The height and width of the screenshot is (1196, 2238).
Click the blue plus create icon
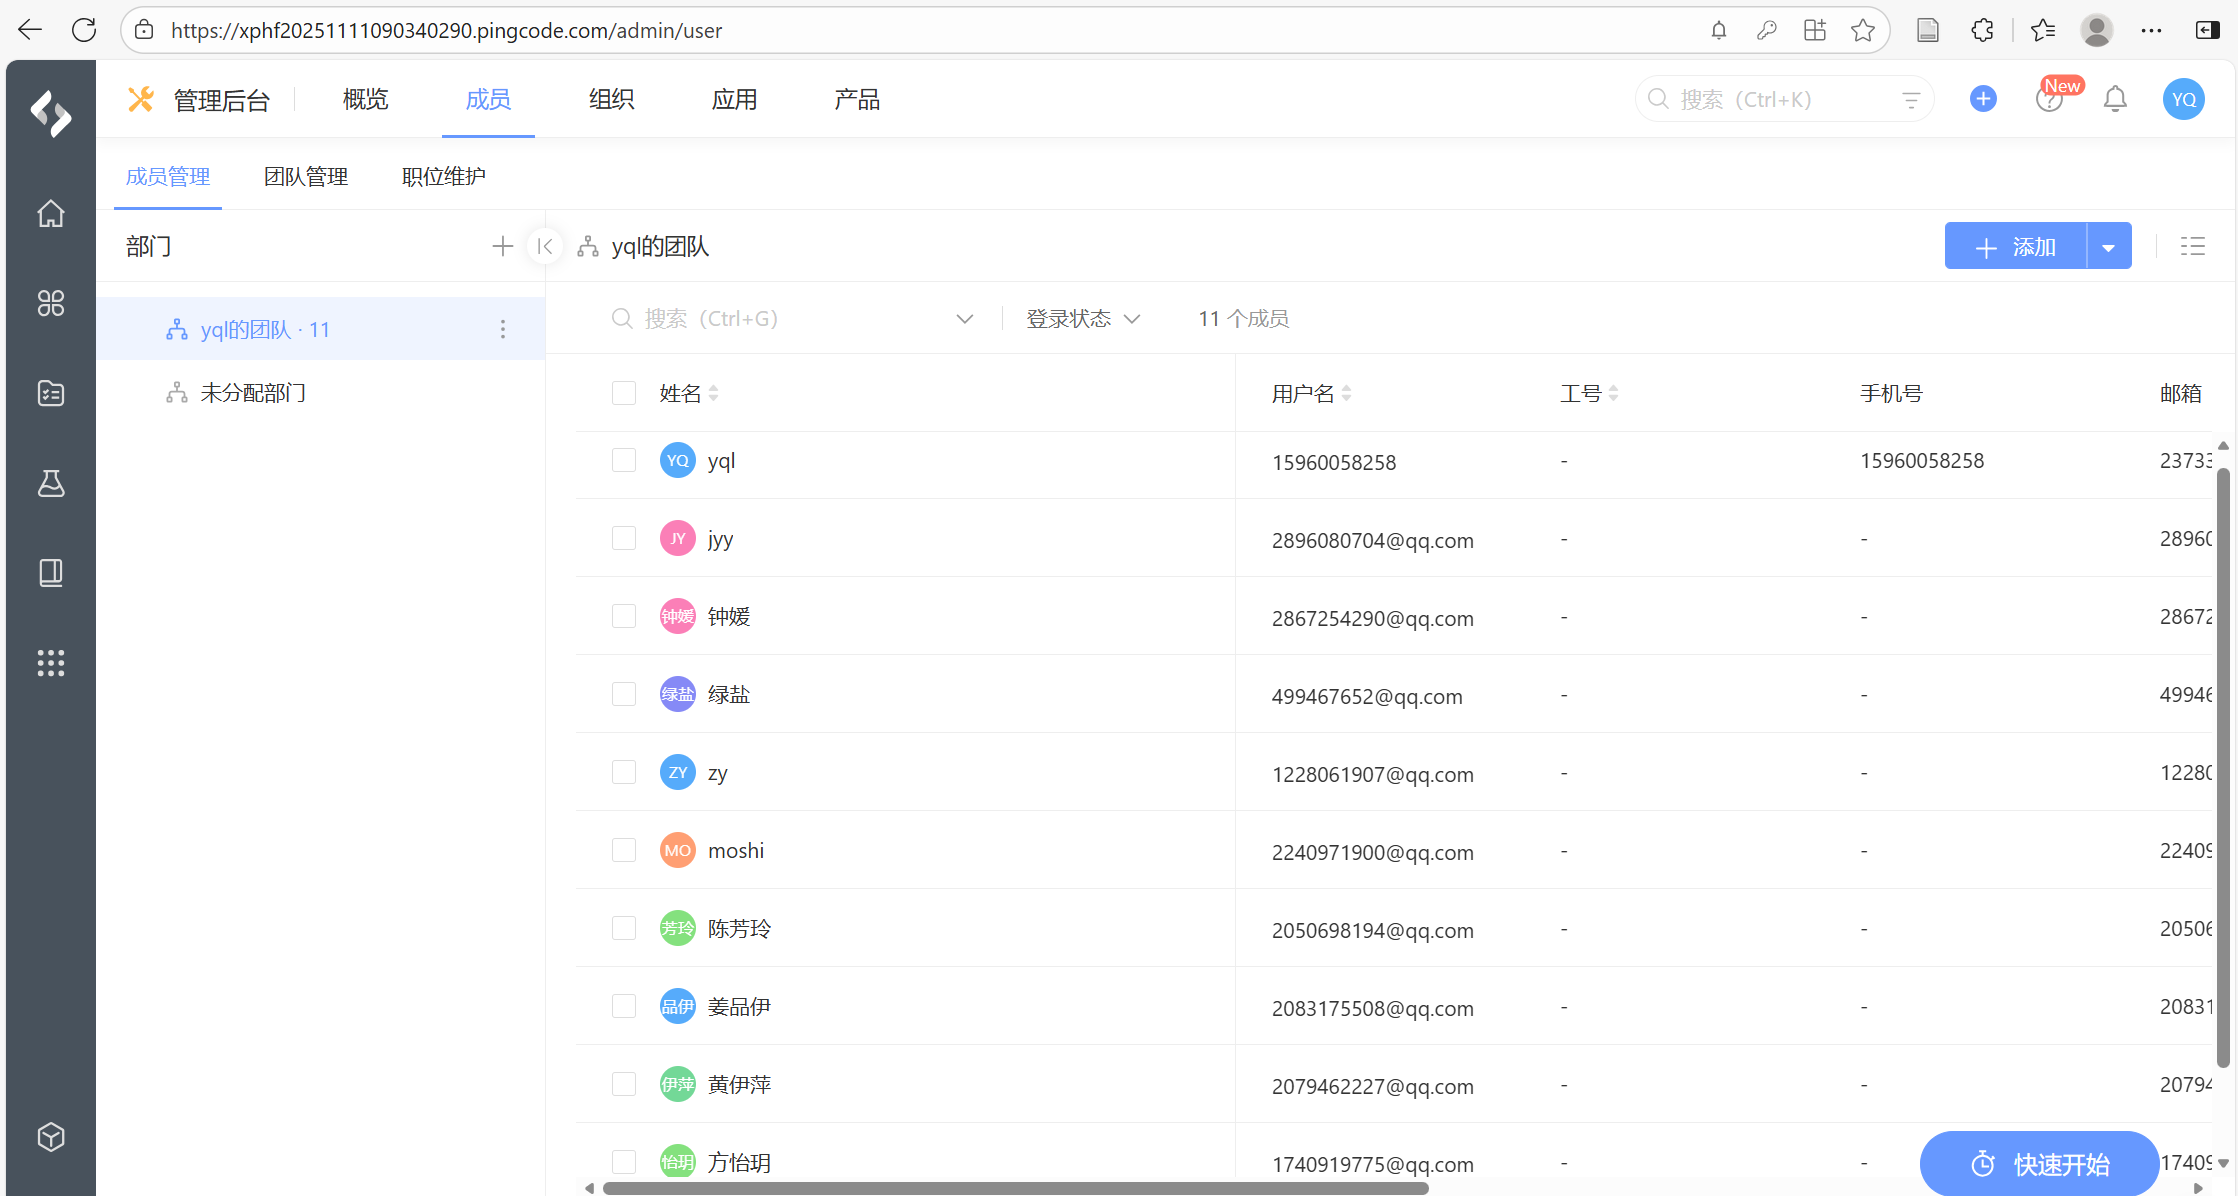tap(1983, 99)
